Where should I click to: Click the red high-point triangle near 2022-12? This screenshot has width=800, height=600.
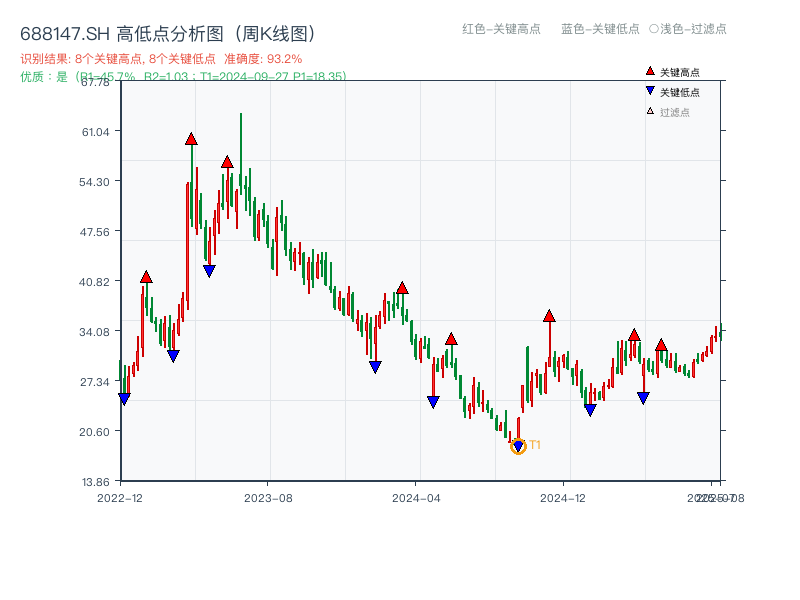147,277
